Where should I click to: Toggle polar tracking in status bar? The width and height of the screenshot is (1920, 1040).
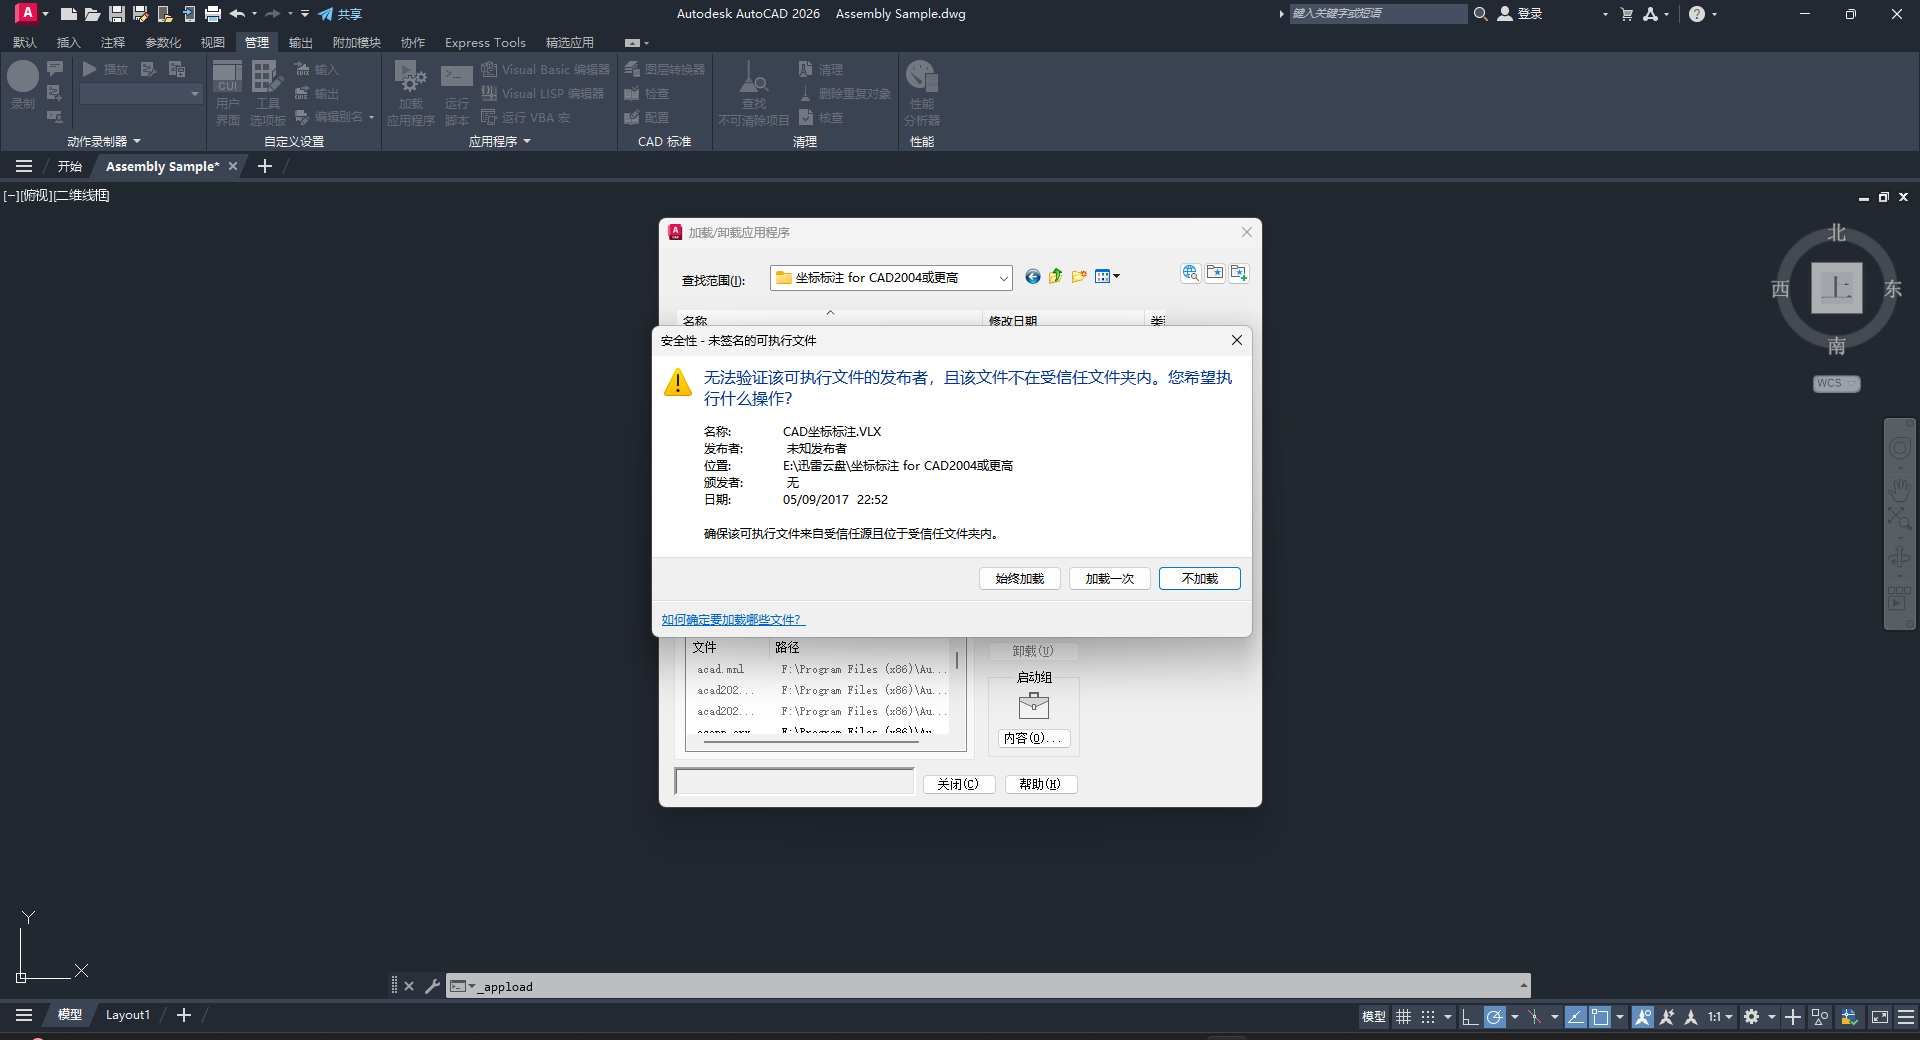coord(1494,1017)
